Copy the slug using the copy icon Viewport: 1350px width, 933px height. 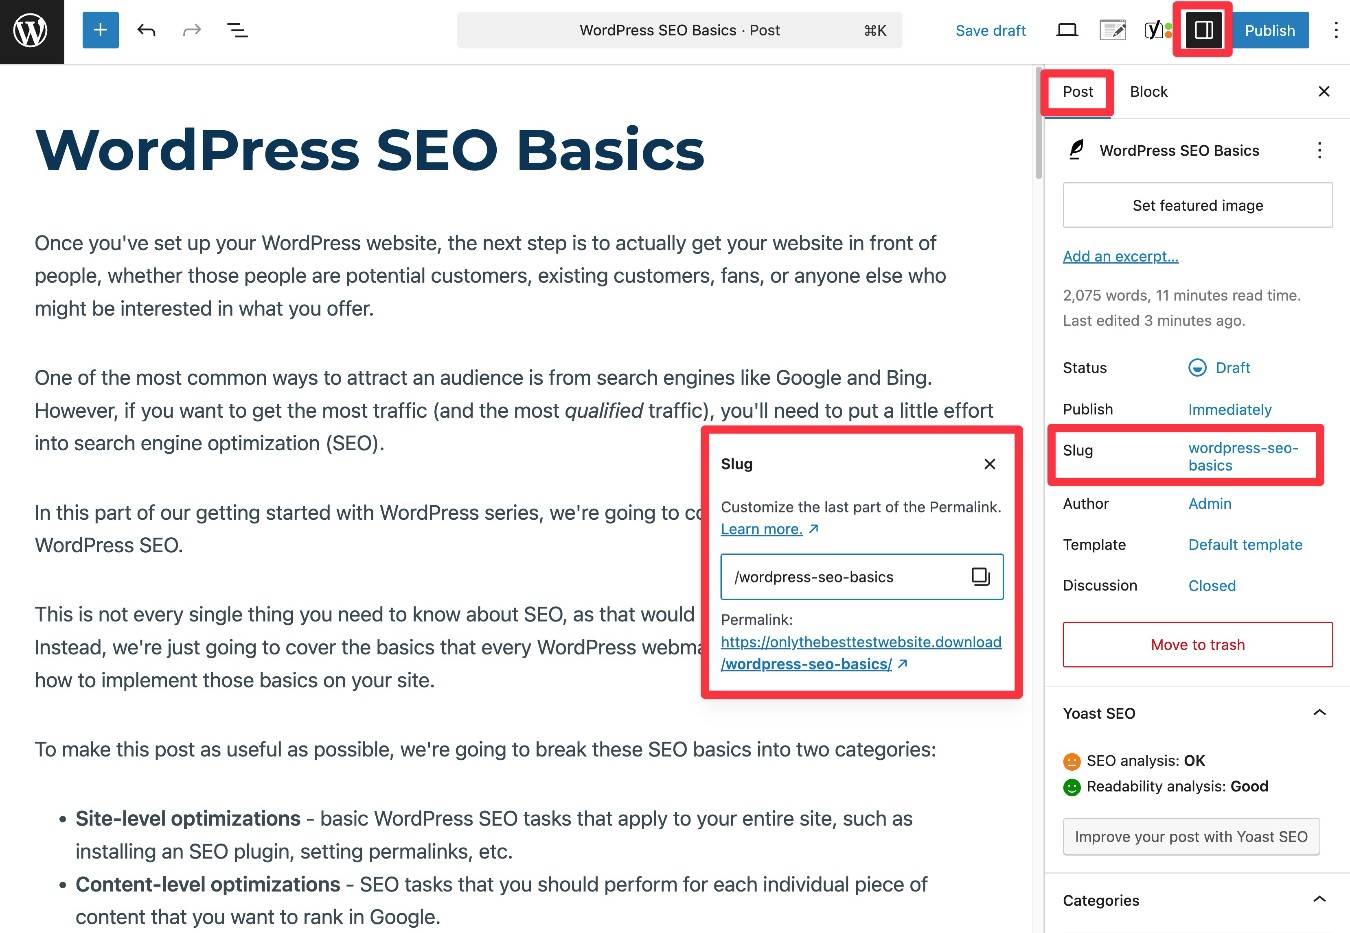coord(980,576)
